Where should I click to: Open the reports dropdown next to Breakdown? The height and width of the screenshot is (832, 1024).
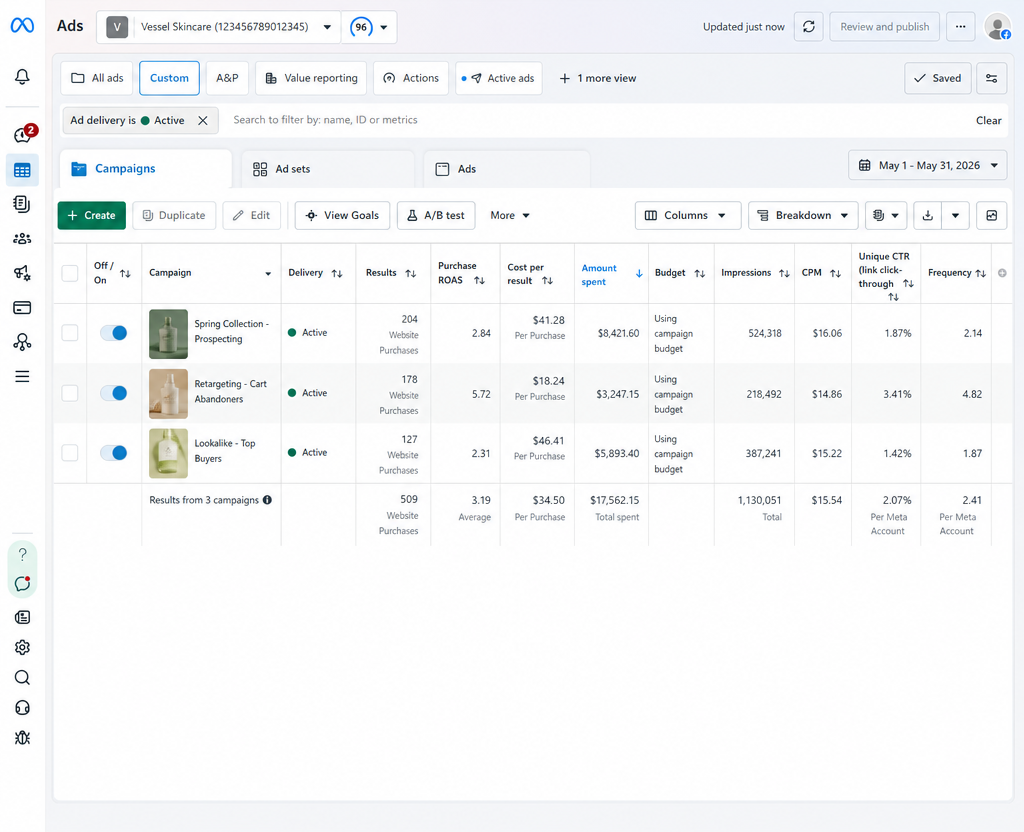click(886, 216)
